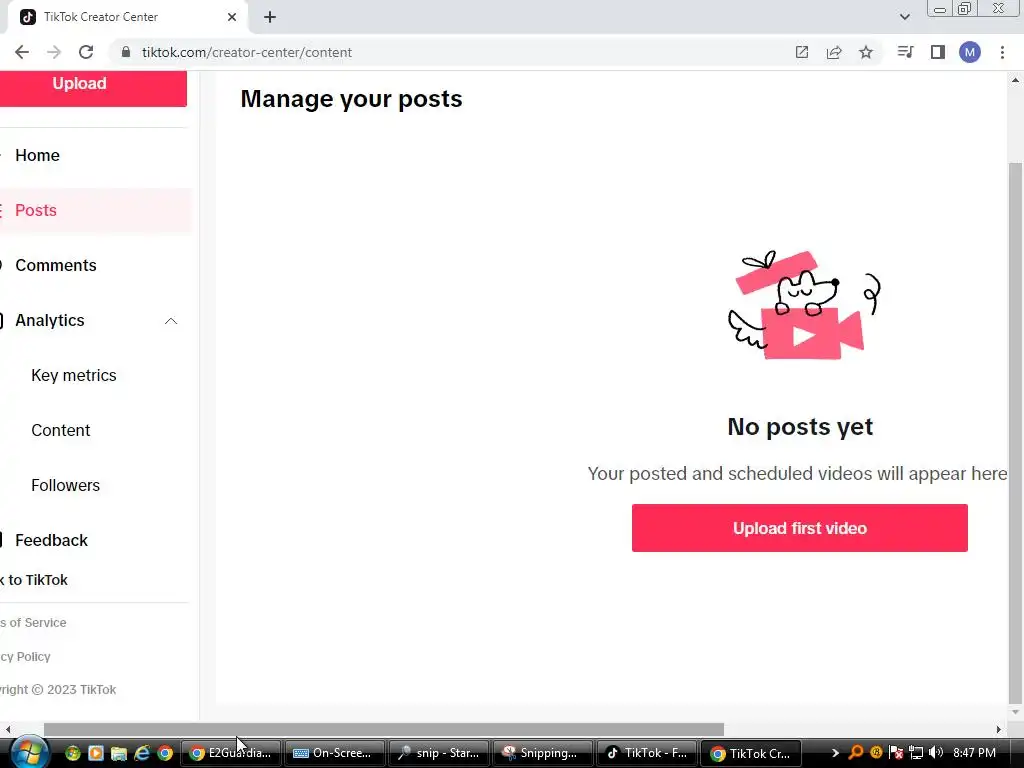Toggle the browser side panel icon
The height and width of the screenshot is (768, 1024).
tap(938, 52)
